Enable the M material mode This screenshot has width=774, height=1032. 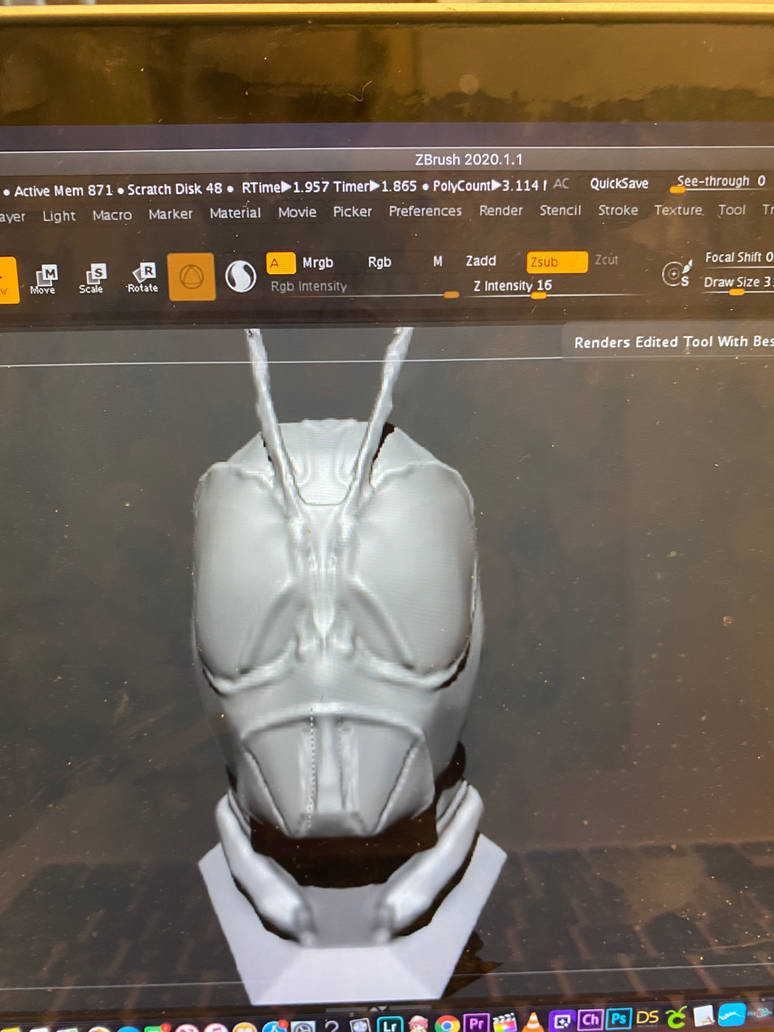[x=438, y=261]
